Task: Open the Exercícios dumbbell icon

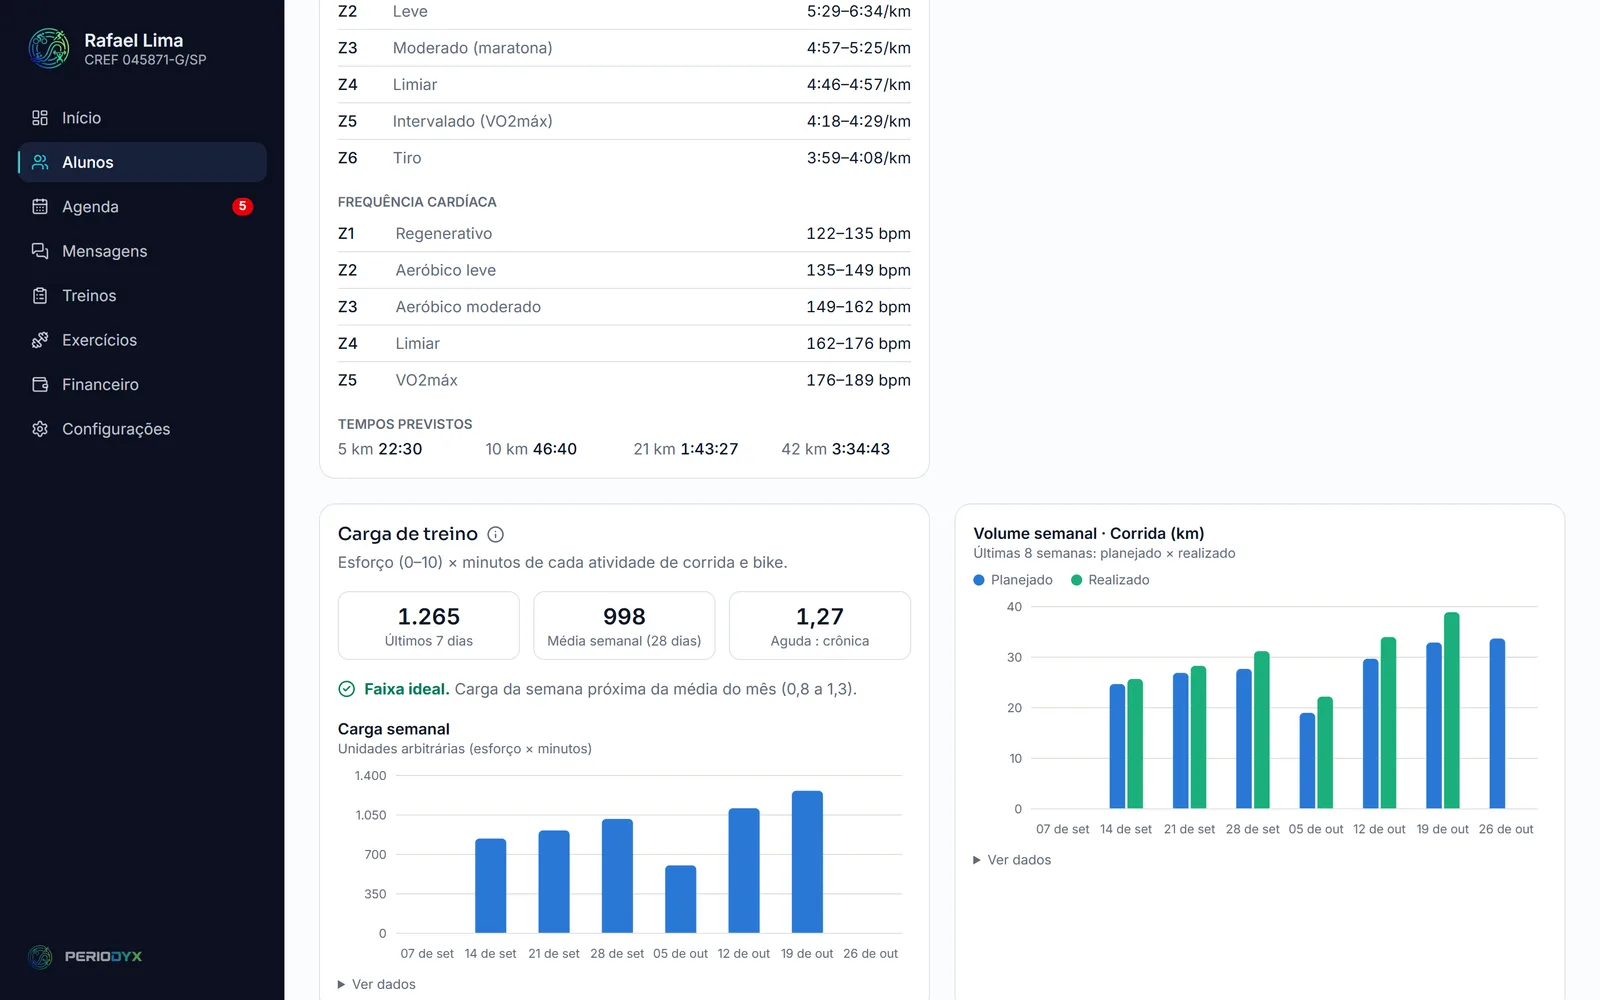Action: click(40, 340)
